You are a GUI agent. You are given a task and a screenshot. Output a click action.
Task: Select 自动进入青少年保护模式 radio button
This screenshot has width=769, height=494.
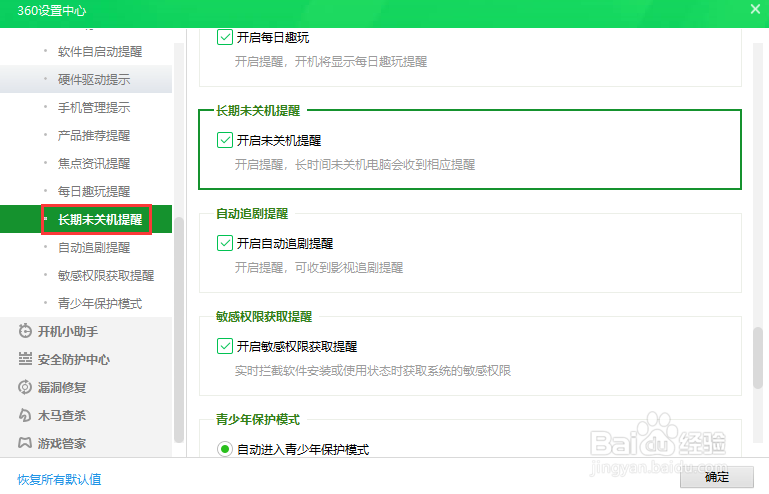[x=225, y=449]
